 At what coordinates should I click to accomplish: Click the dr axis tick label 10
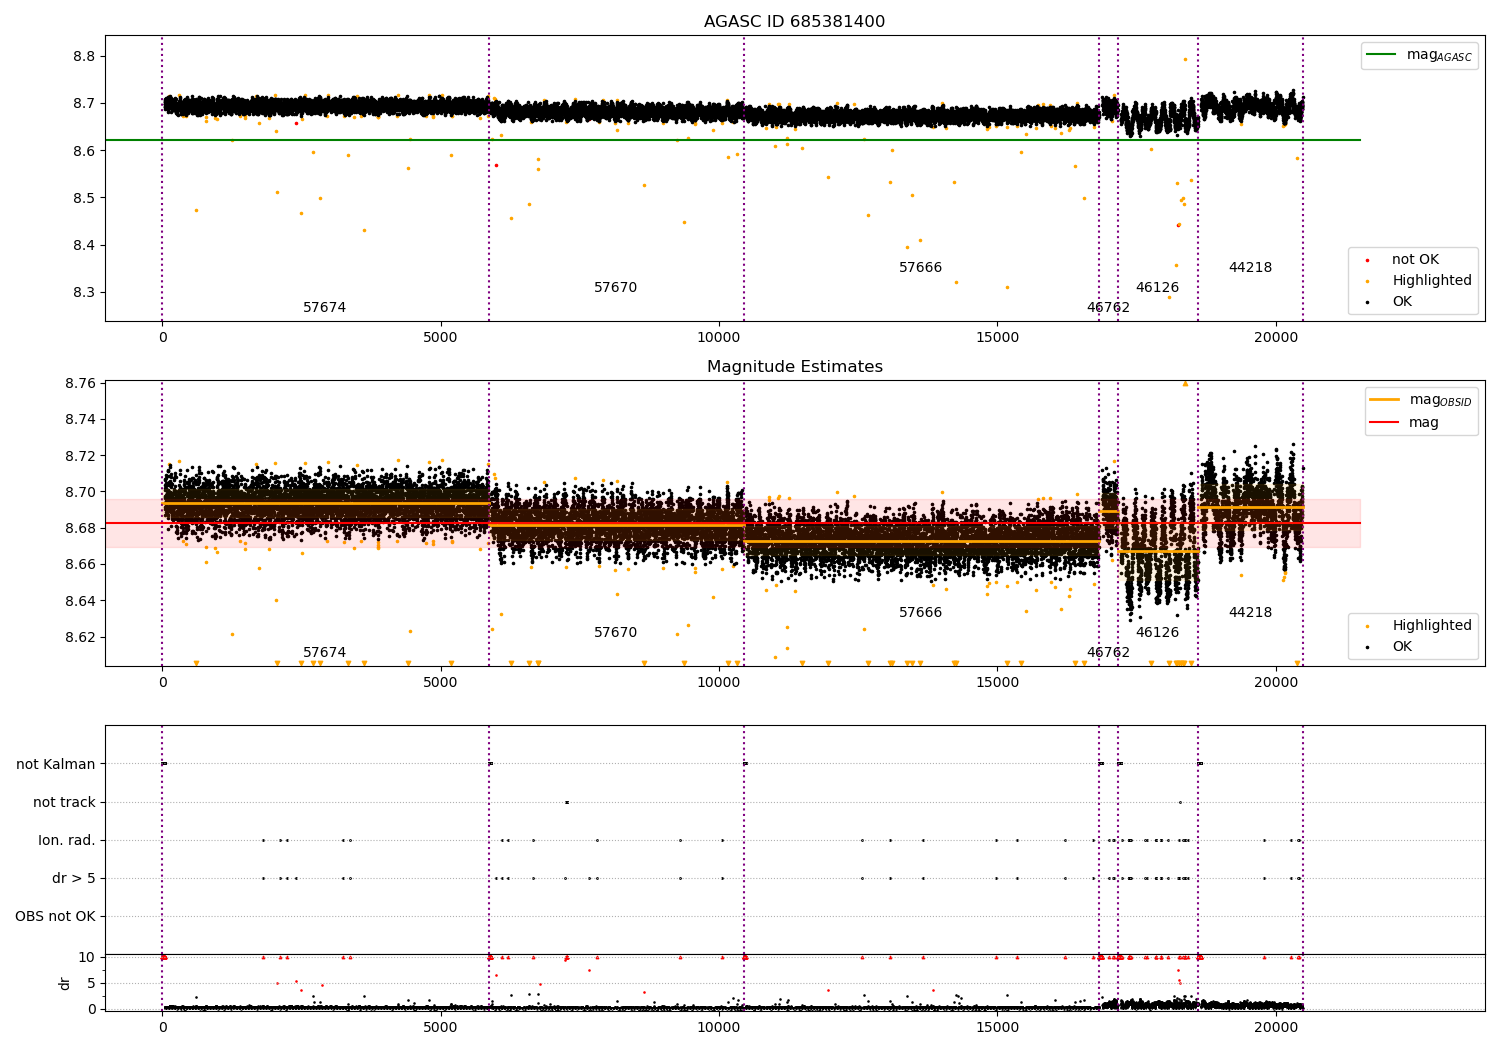point(87,958)
